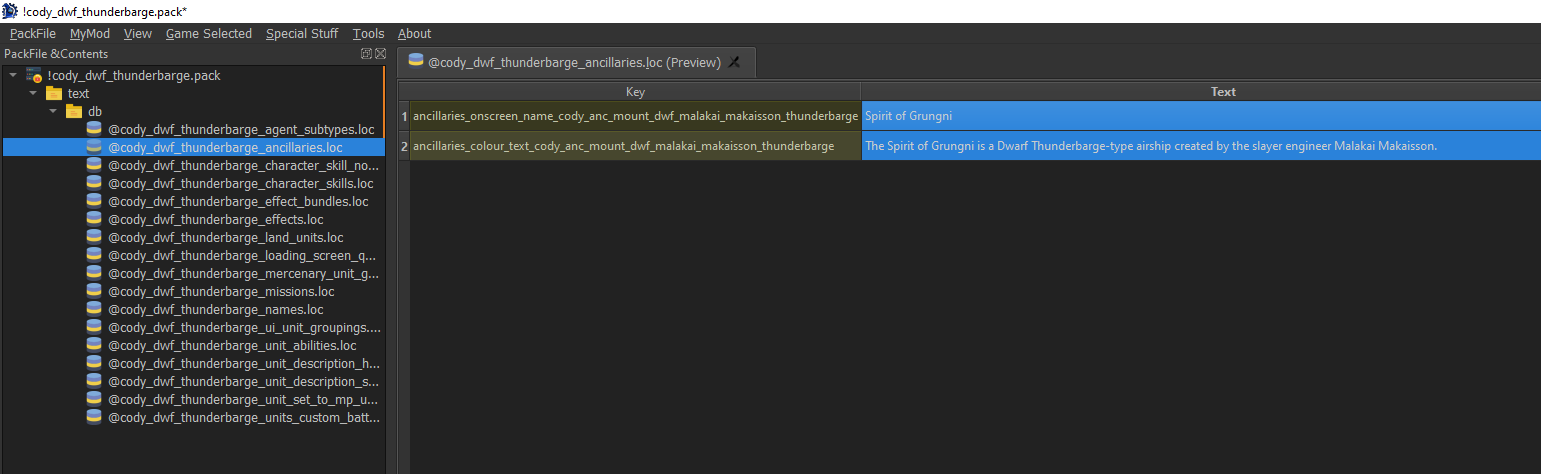Select @cody_dwf_thunderbarge_missions.loc file

pos(221,291)
